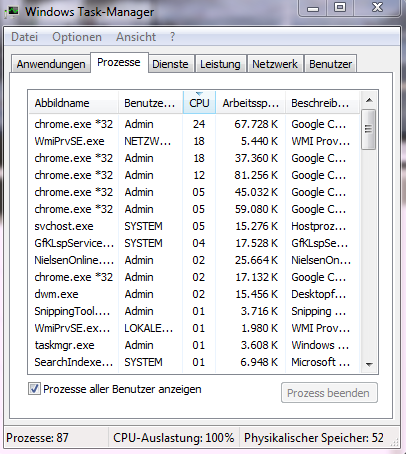The image size is (406, 454).
Task: Toggle 'Prozesse aller Benutzer anzeigen' checkbox
Action: tap(34, 389)
